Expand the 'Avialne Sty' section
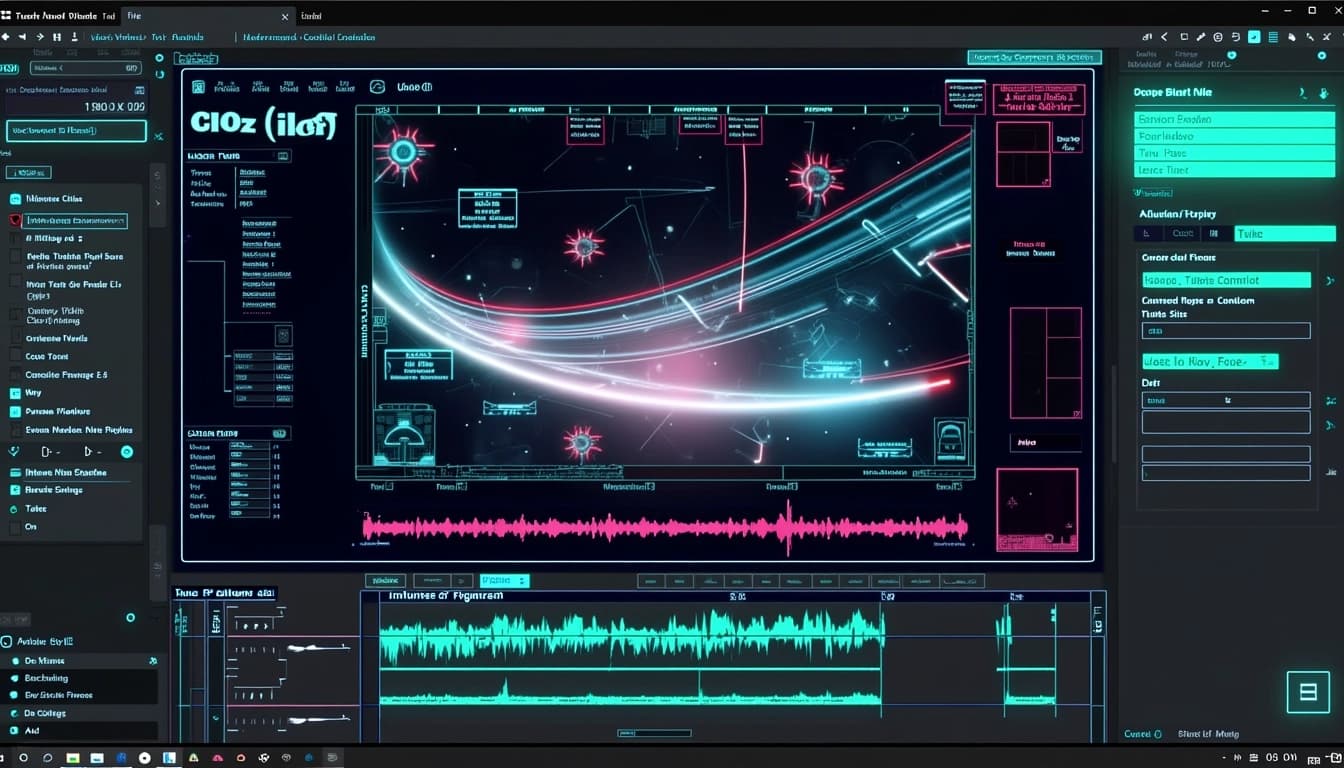Image resolution: width=1344 pixels, height=768 pixels. [7, 641]
